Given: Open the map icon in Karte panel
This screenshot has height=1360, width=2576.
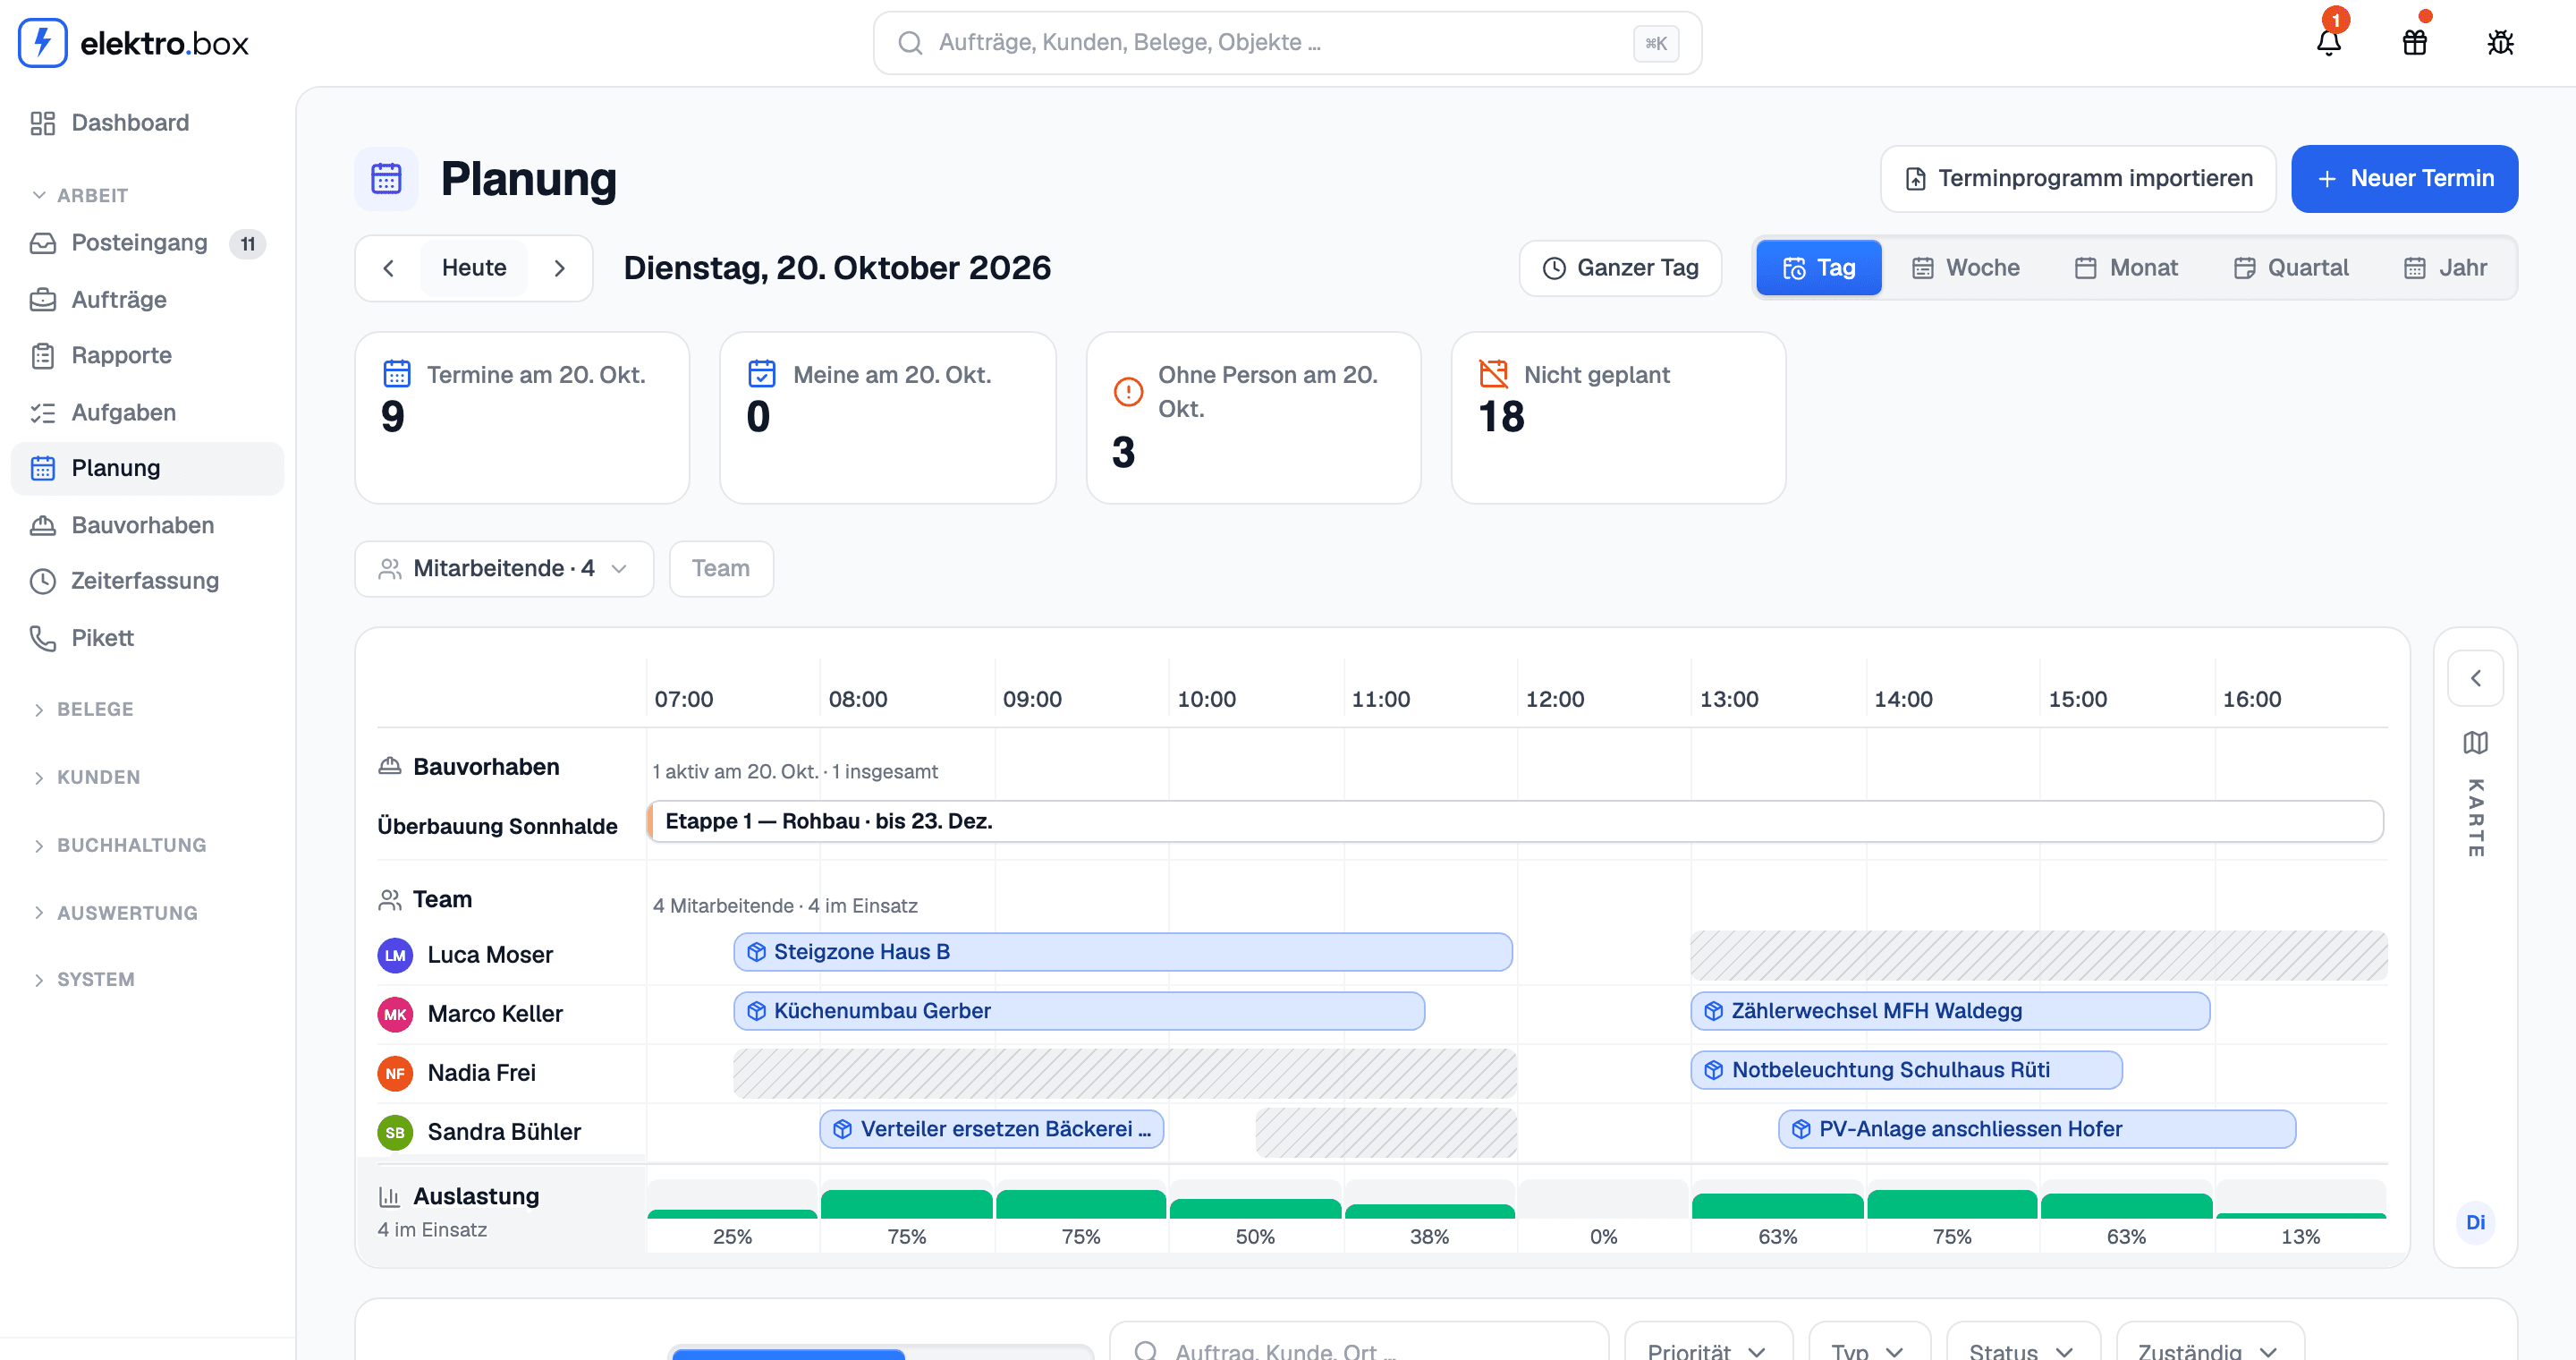Looking at the screenshot, I should (x=2475, y=742).
